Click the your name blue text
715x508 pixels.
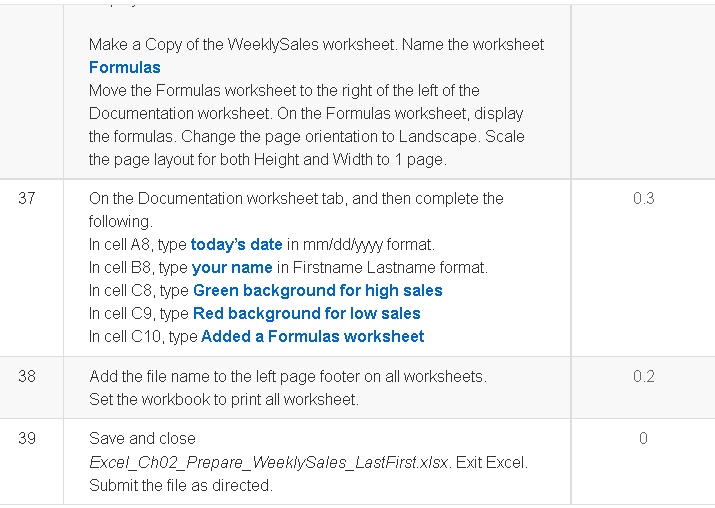(x=232, y=268)
